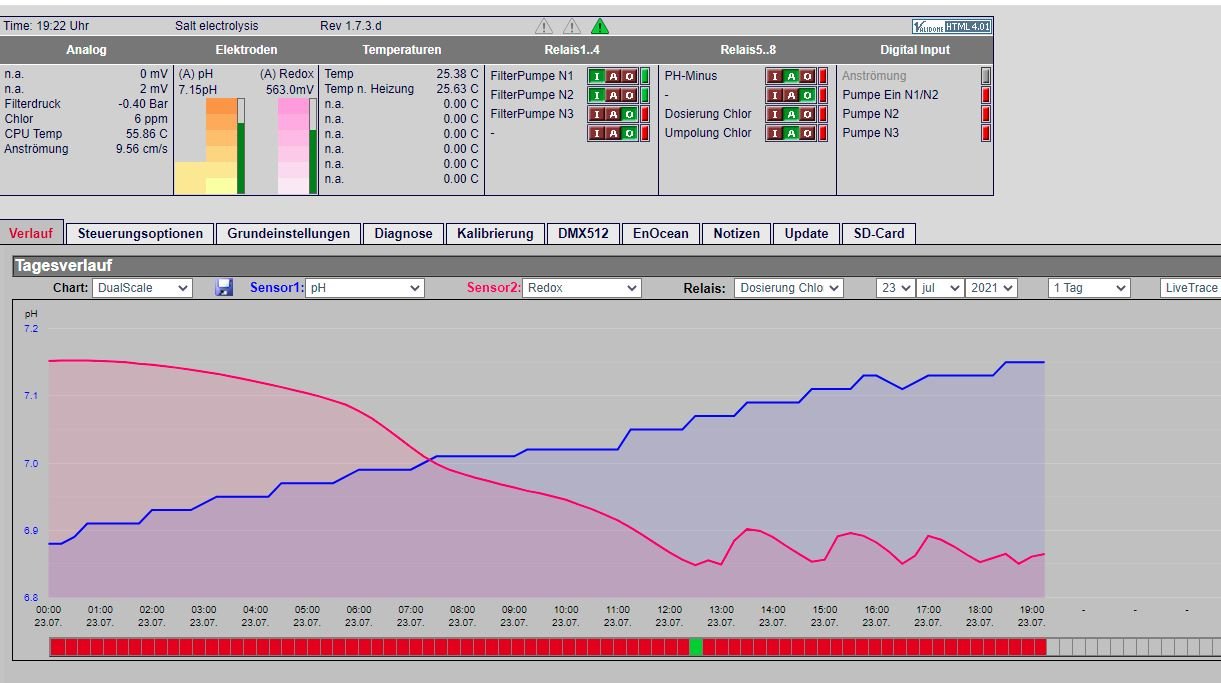Expand the Sensor2 Redox dropdown
Screen dimensions: 1221x683
(582, 288)
